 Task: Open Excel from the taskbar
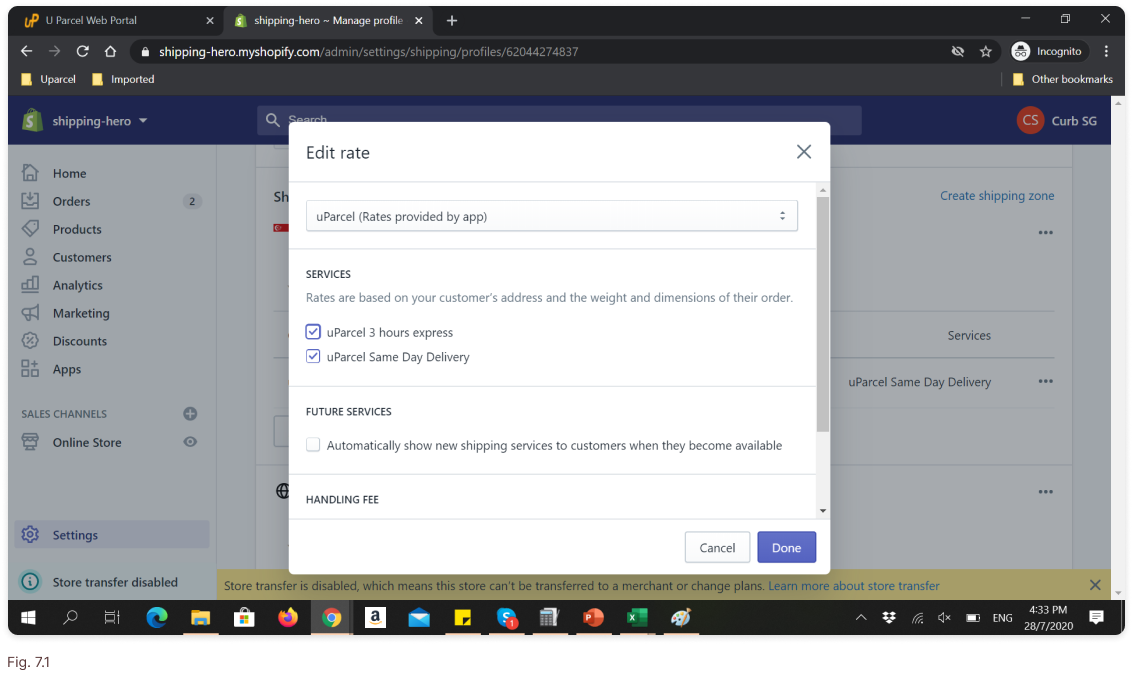[x=637, y=617]
